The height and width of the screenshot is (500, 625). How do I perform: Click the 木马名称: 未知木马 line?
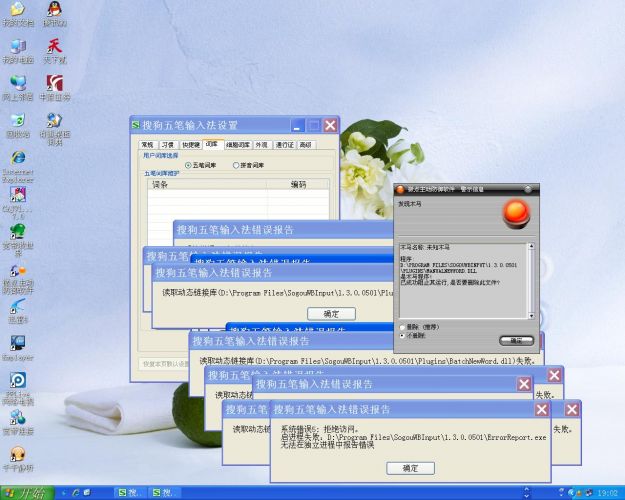[425, 247]
